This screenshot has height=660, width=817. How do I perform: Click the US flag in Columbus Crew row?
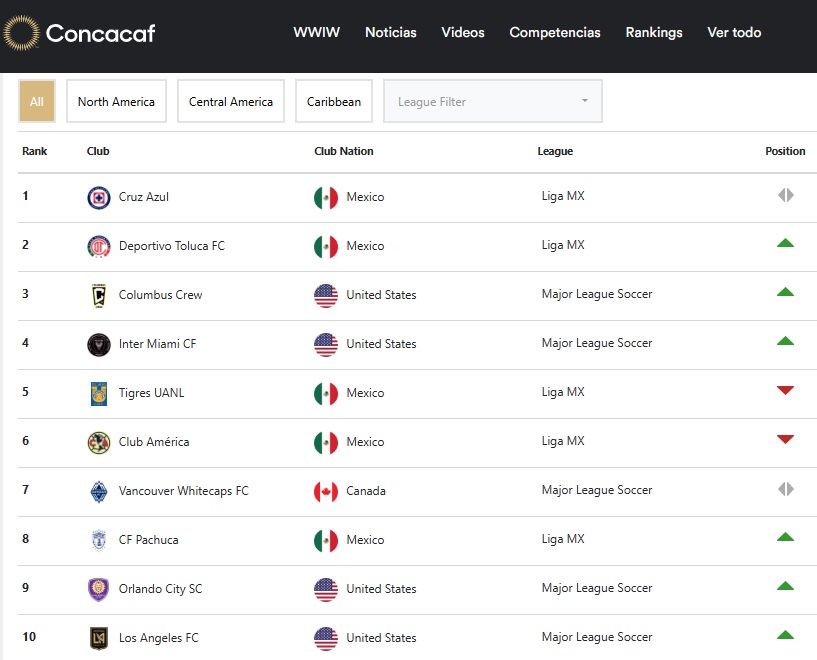click(326, 296)
